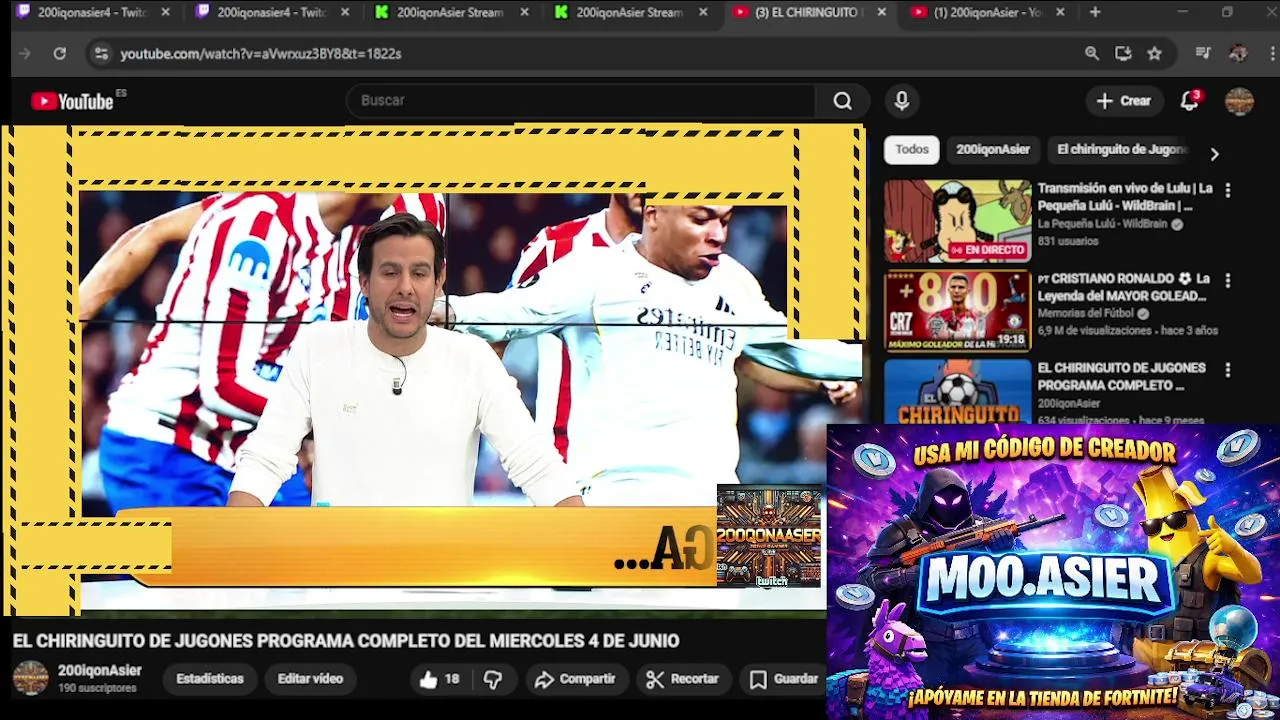This screenshot has width=1280, height=720.
Task: Click the browser address bar URL
Action: pos(261,54)
